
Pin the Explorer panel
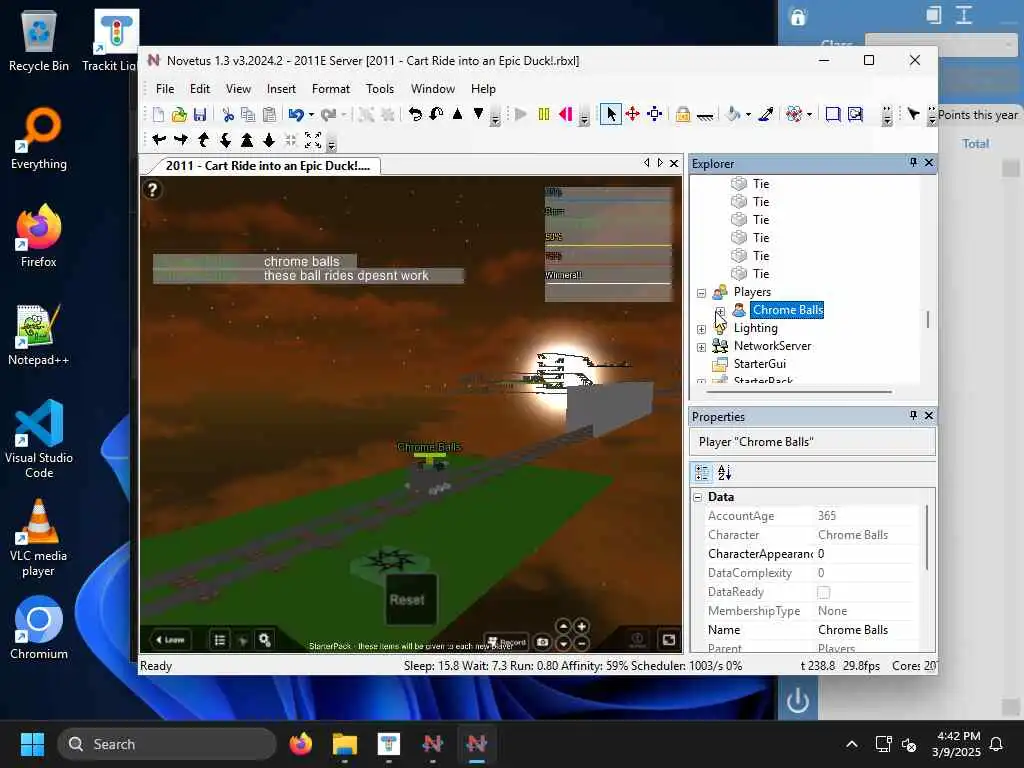913,162
